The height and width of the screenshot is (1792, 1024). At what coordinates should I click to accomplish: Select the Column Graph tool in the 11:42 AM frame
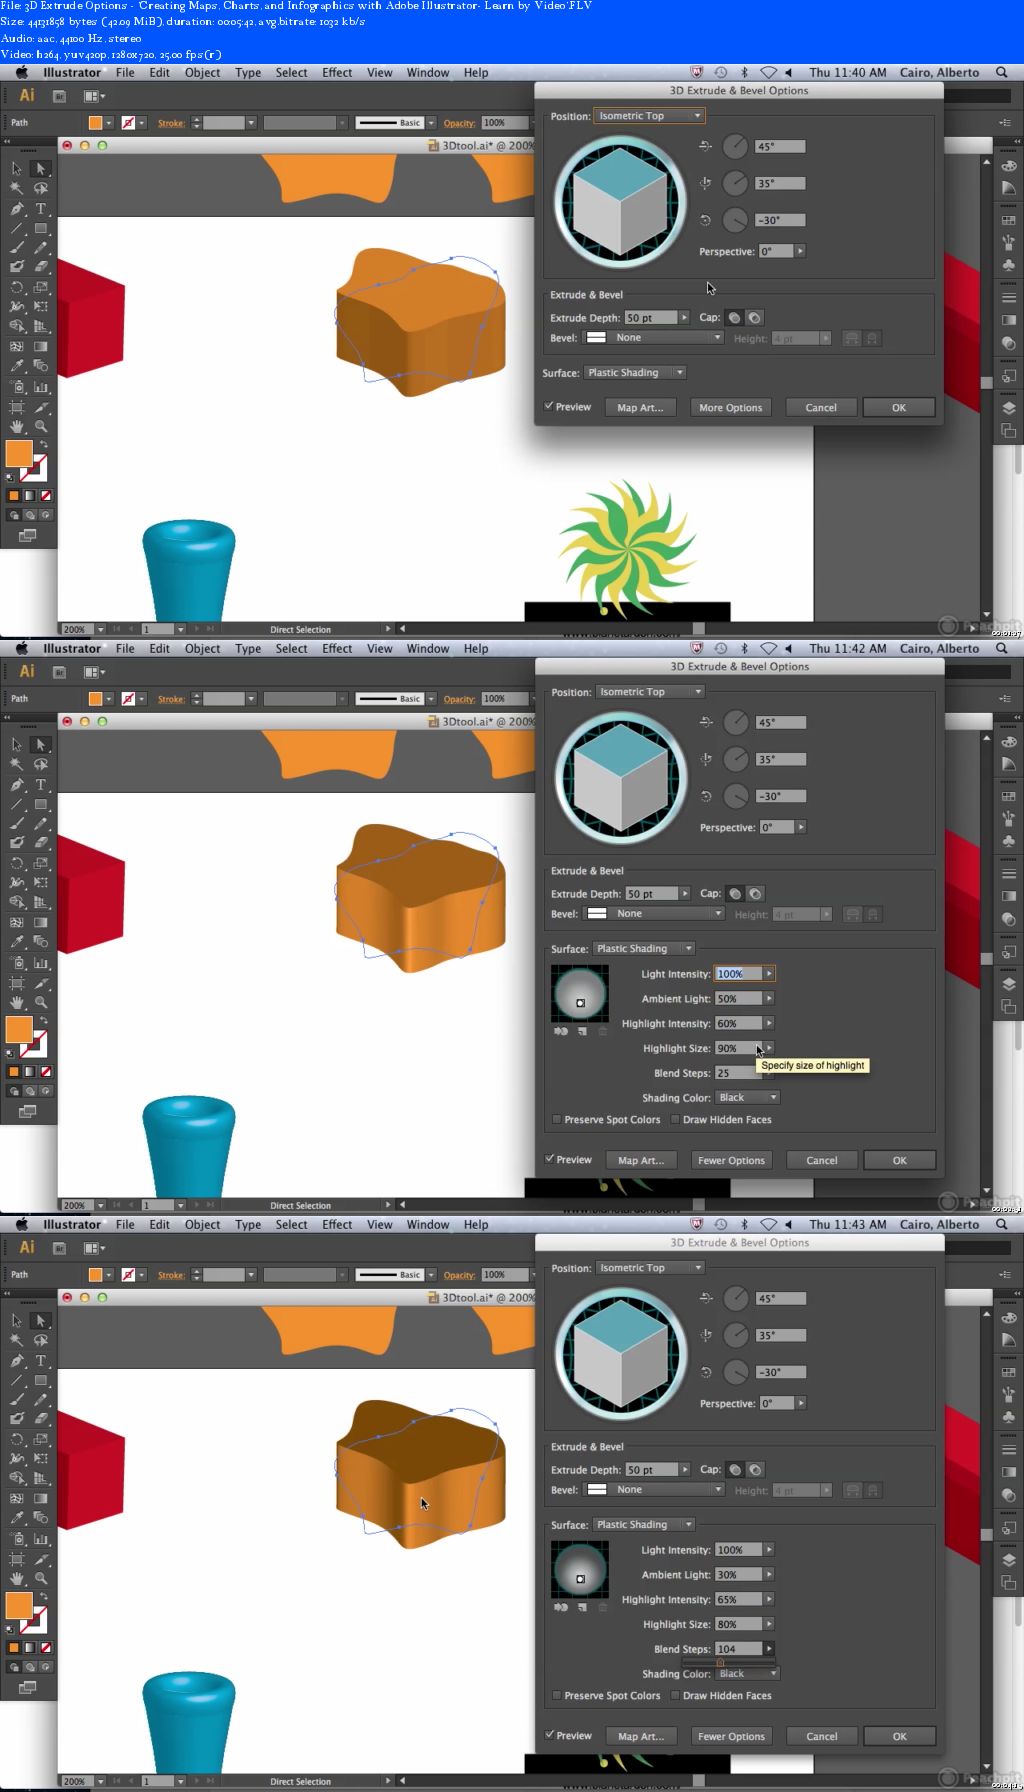point(41,962)
